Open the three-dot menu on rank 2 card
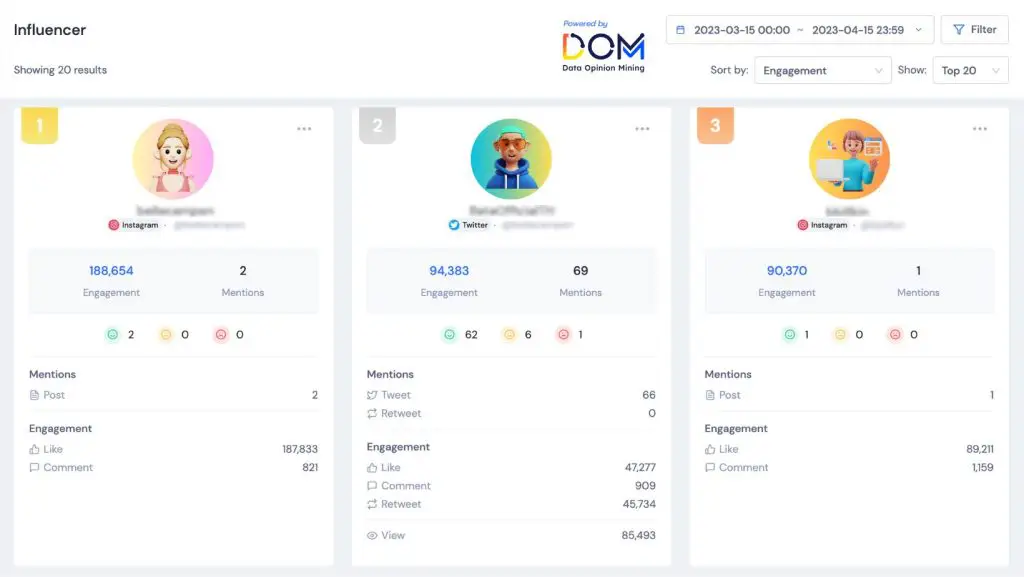 642,129
